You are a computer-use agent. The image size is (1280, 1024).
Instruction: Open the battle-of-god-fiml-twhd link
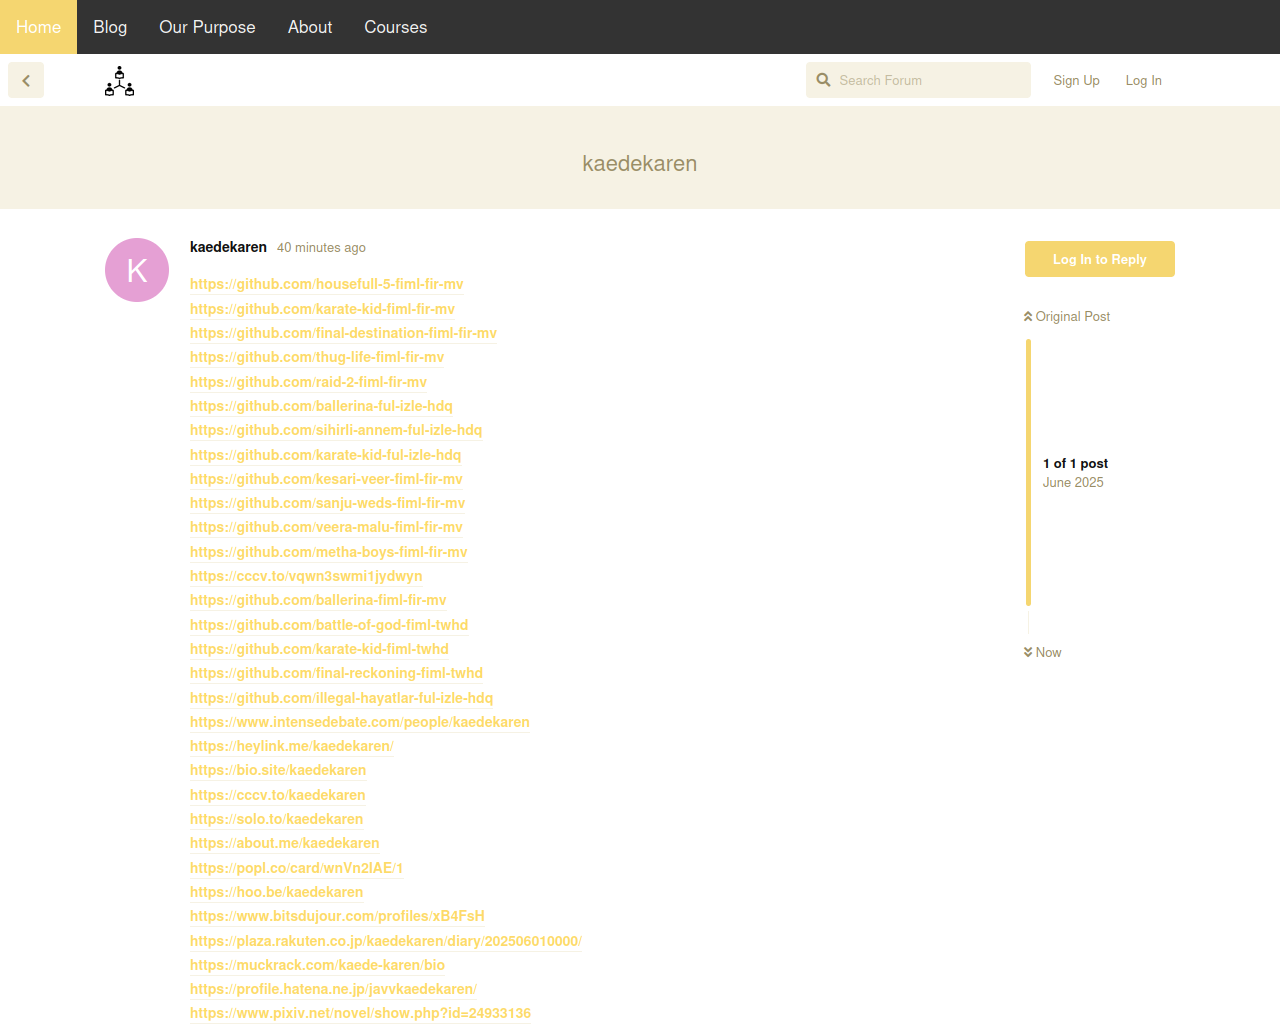tap(329, 625)
